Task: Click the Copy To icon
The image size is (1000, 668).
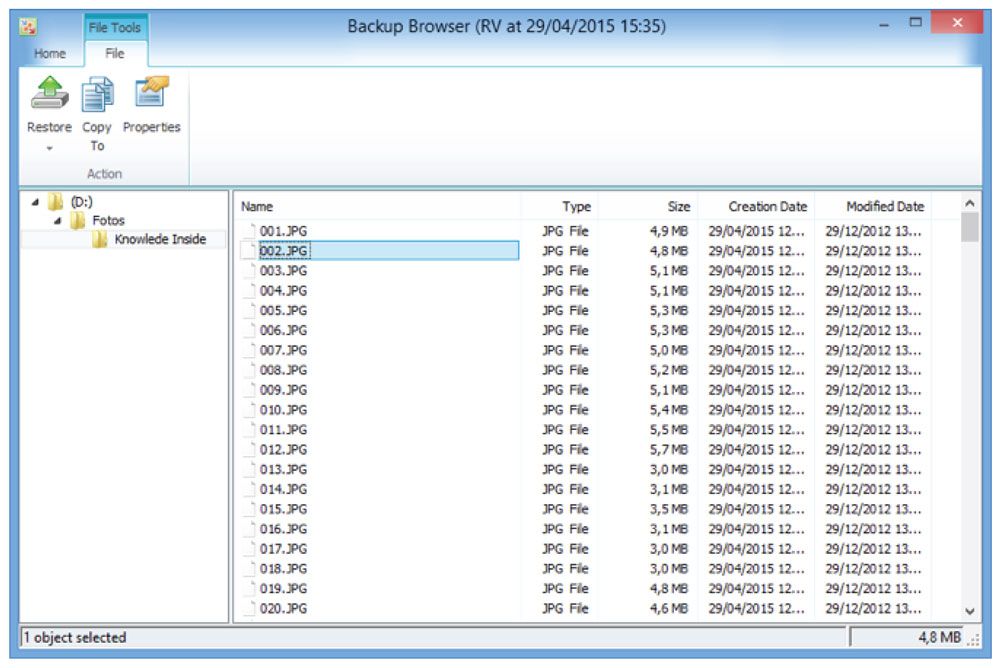Action: point(97,95)
